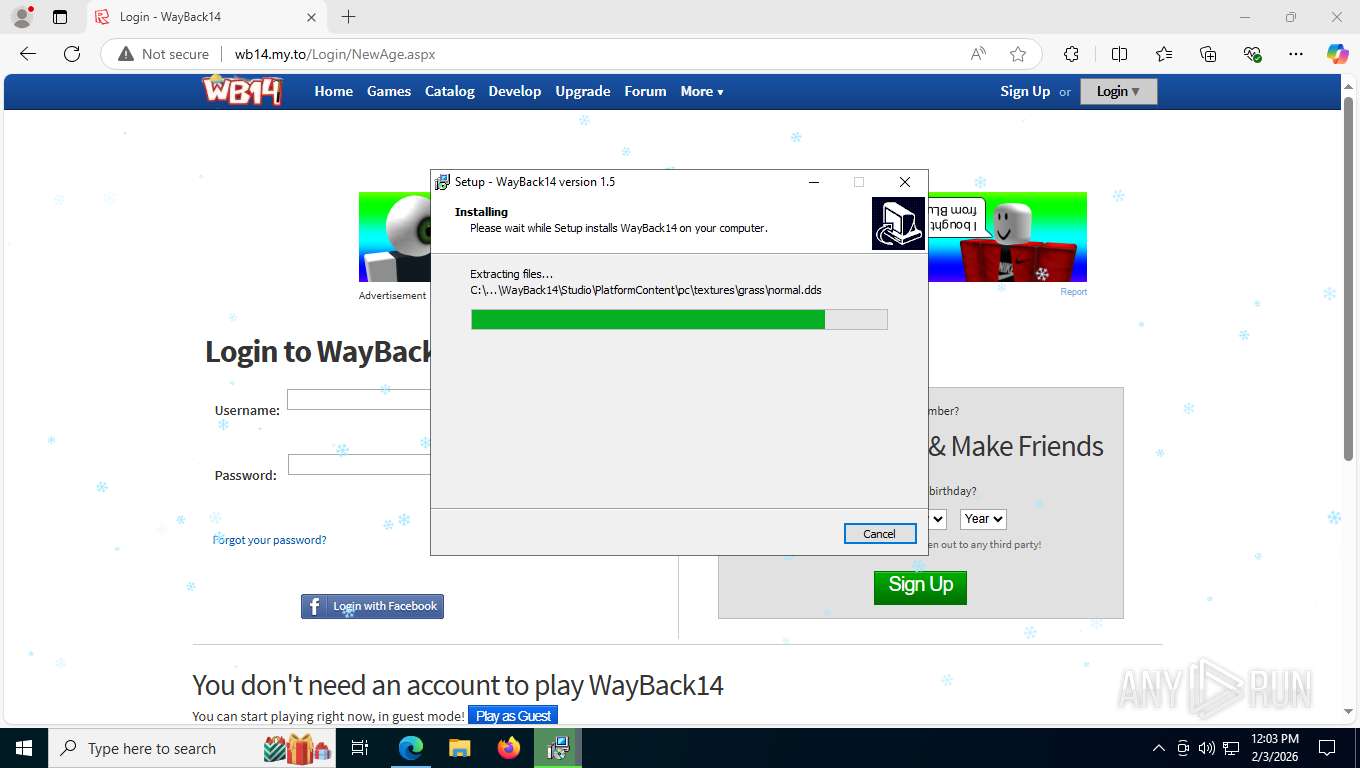
Task: Open the notification center icon
Action: pyautogui.click(x=1327, y=748)
